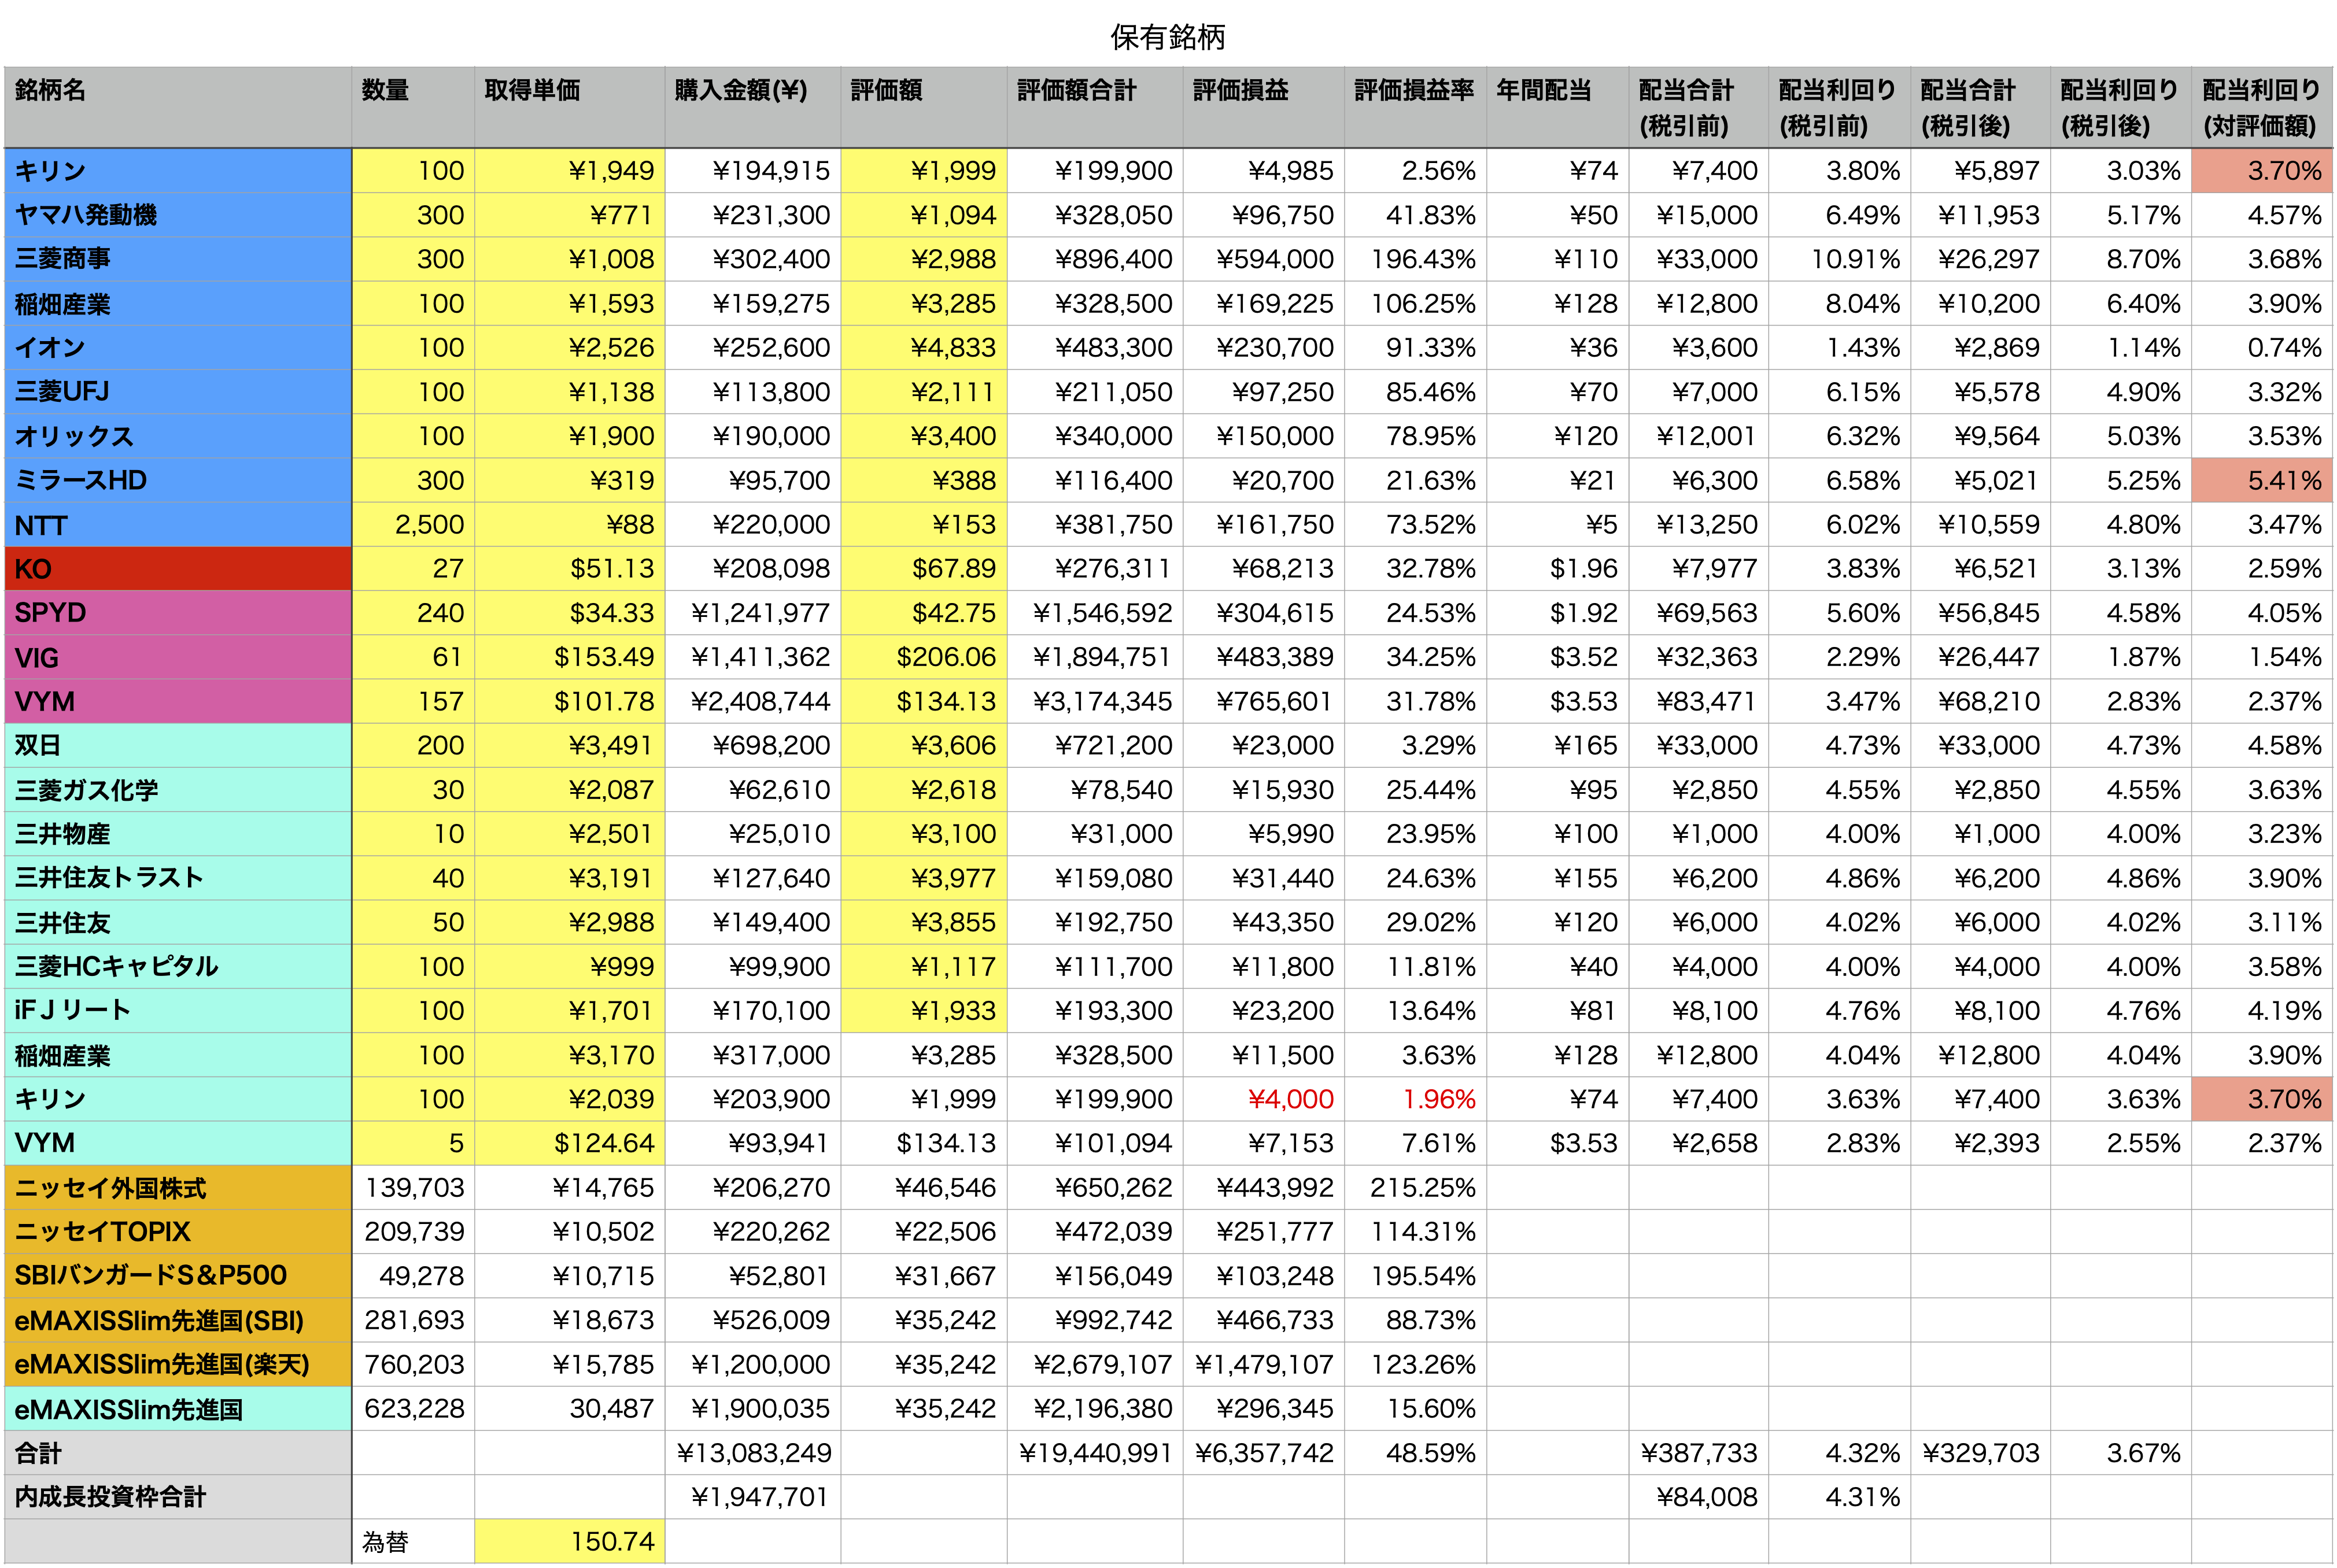Click the ¥84,008 dividend cell
This screenshot has height=1568, width=2337.
pyautogui.click(x=1699, y=1497)
